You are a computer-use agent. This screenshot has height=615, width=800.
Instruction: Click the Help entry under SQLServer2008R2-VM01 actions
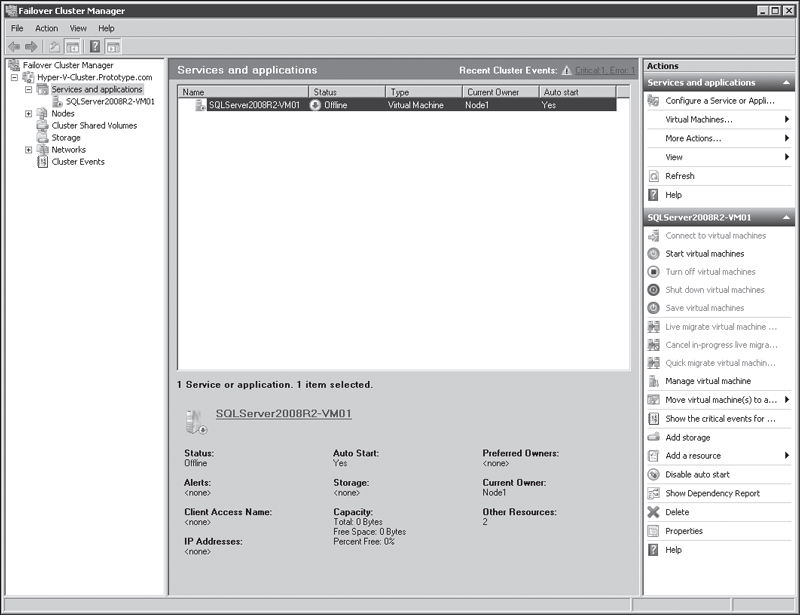(x=673, y=550)
